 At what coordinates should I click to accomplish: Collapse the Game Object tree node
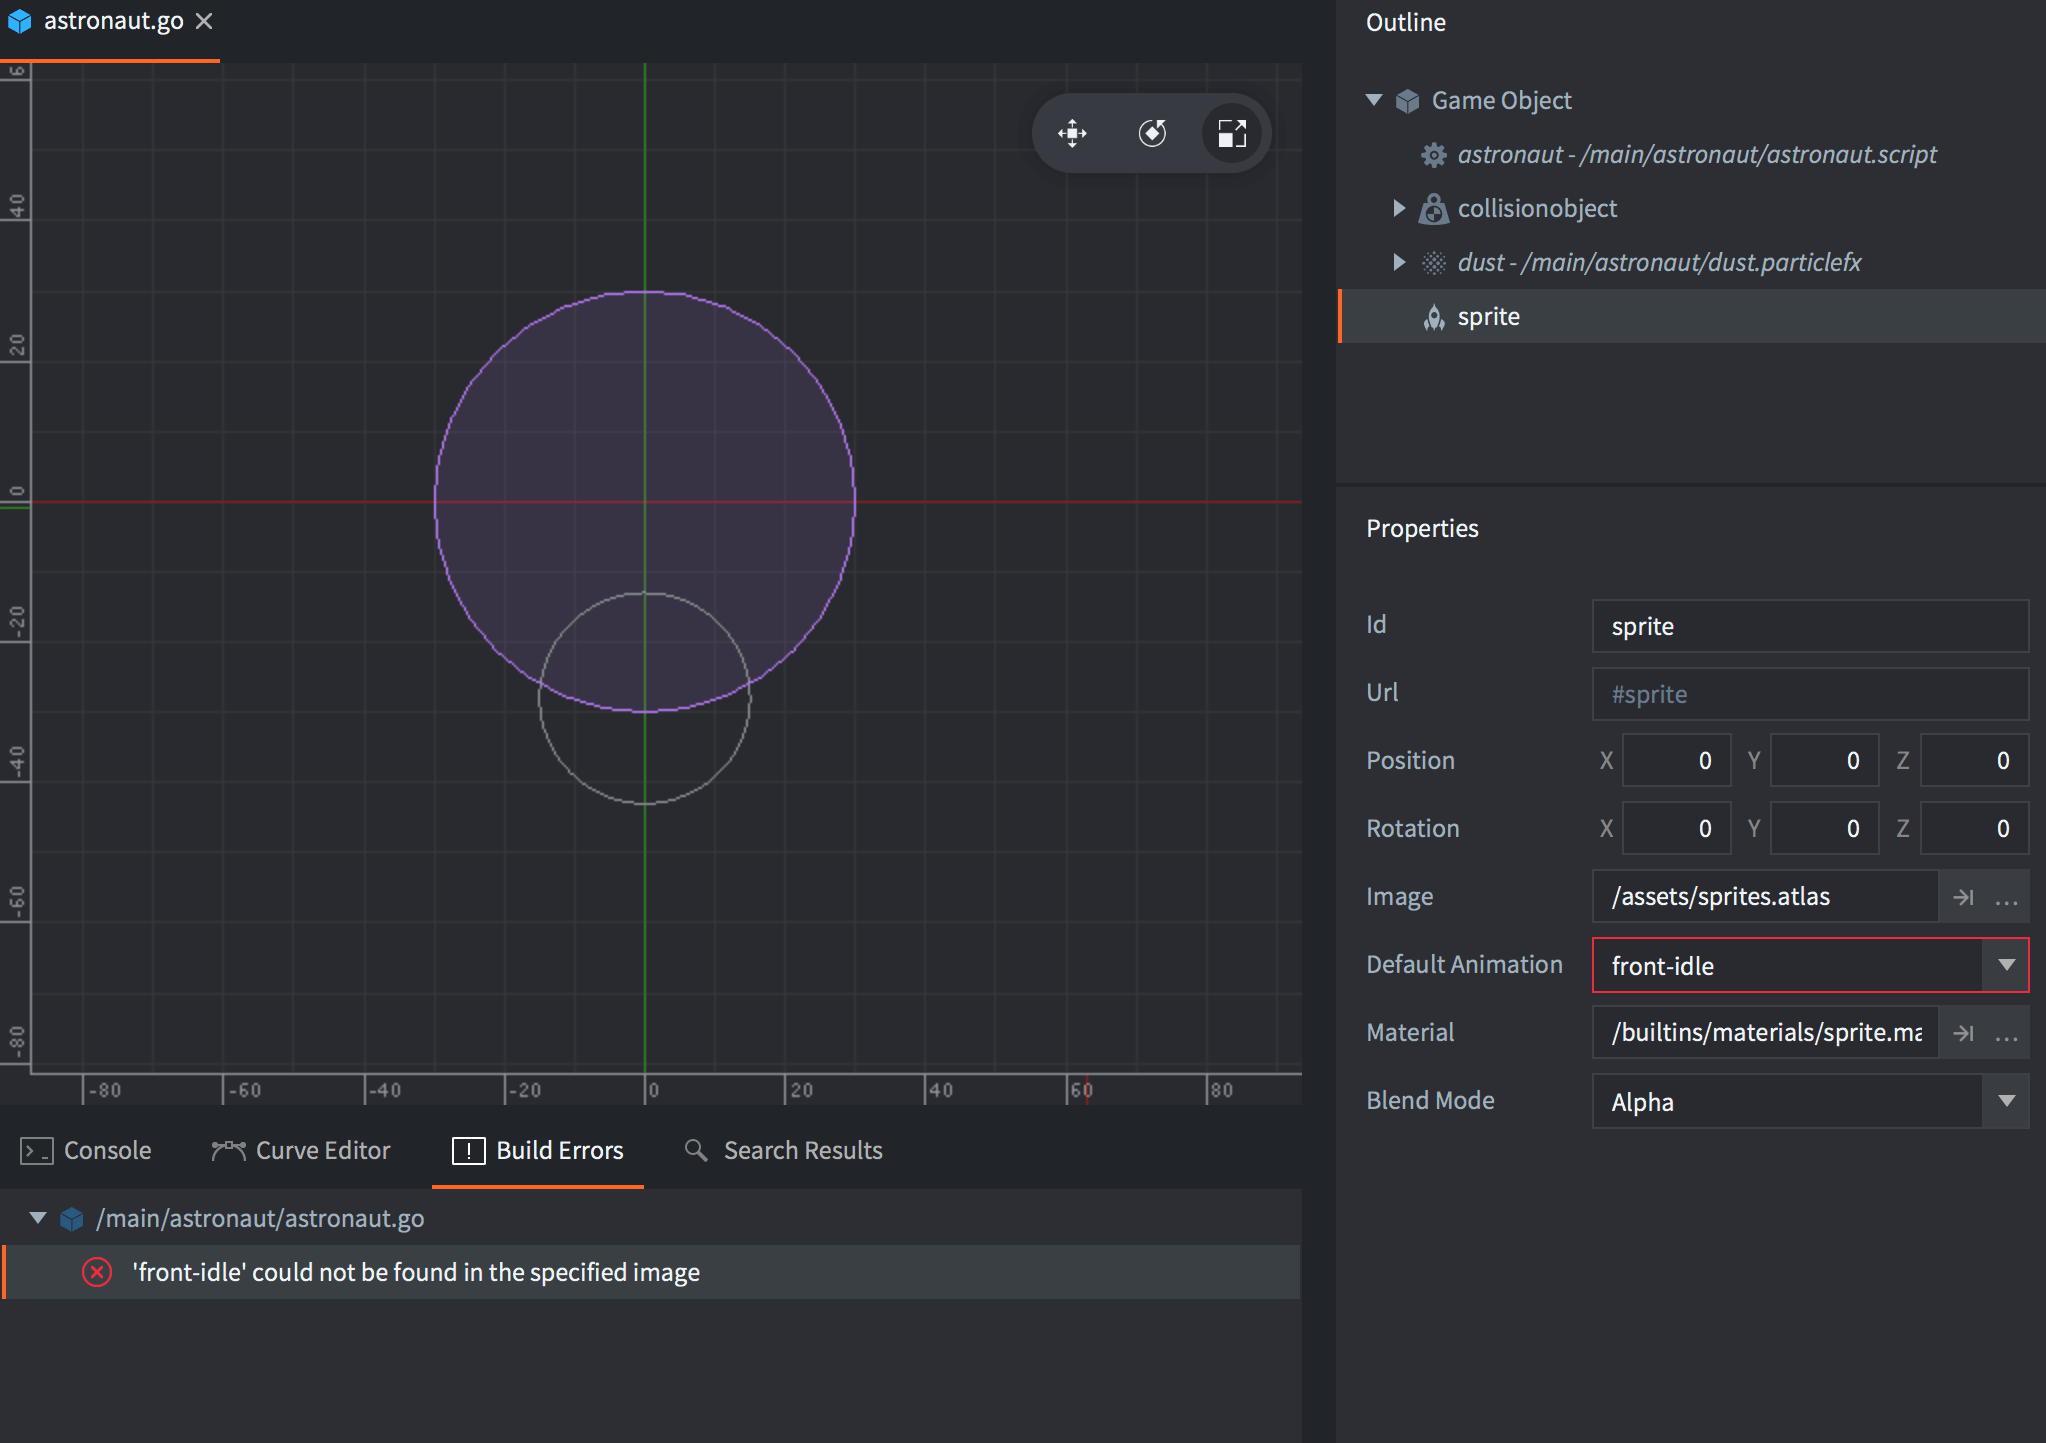pos(1374,100)
